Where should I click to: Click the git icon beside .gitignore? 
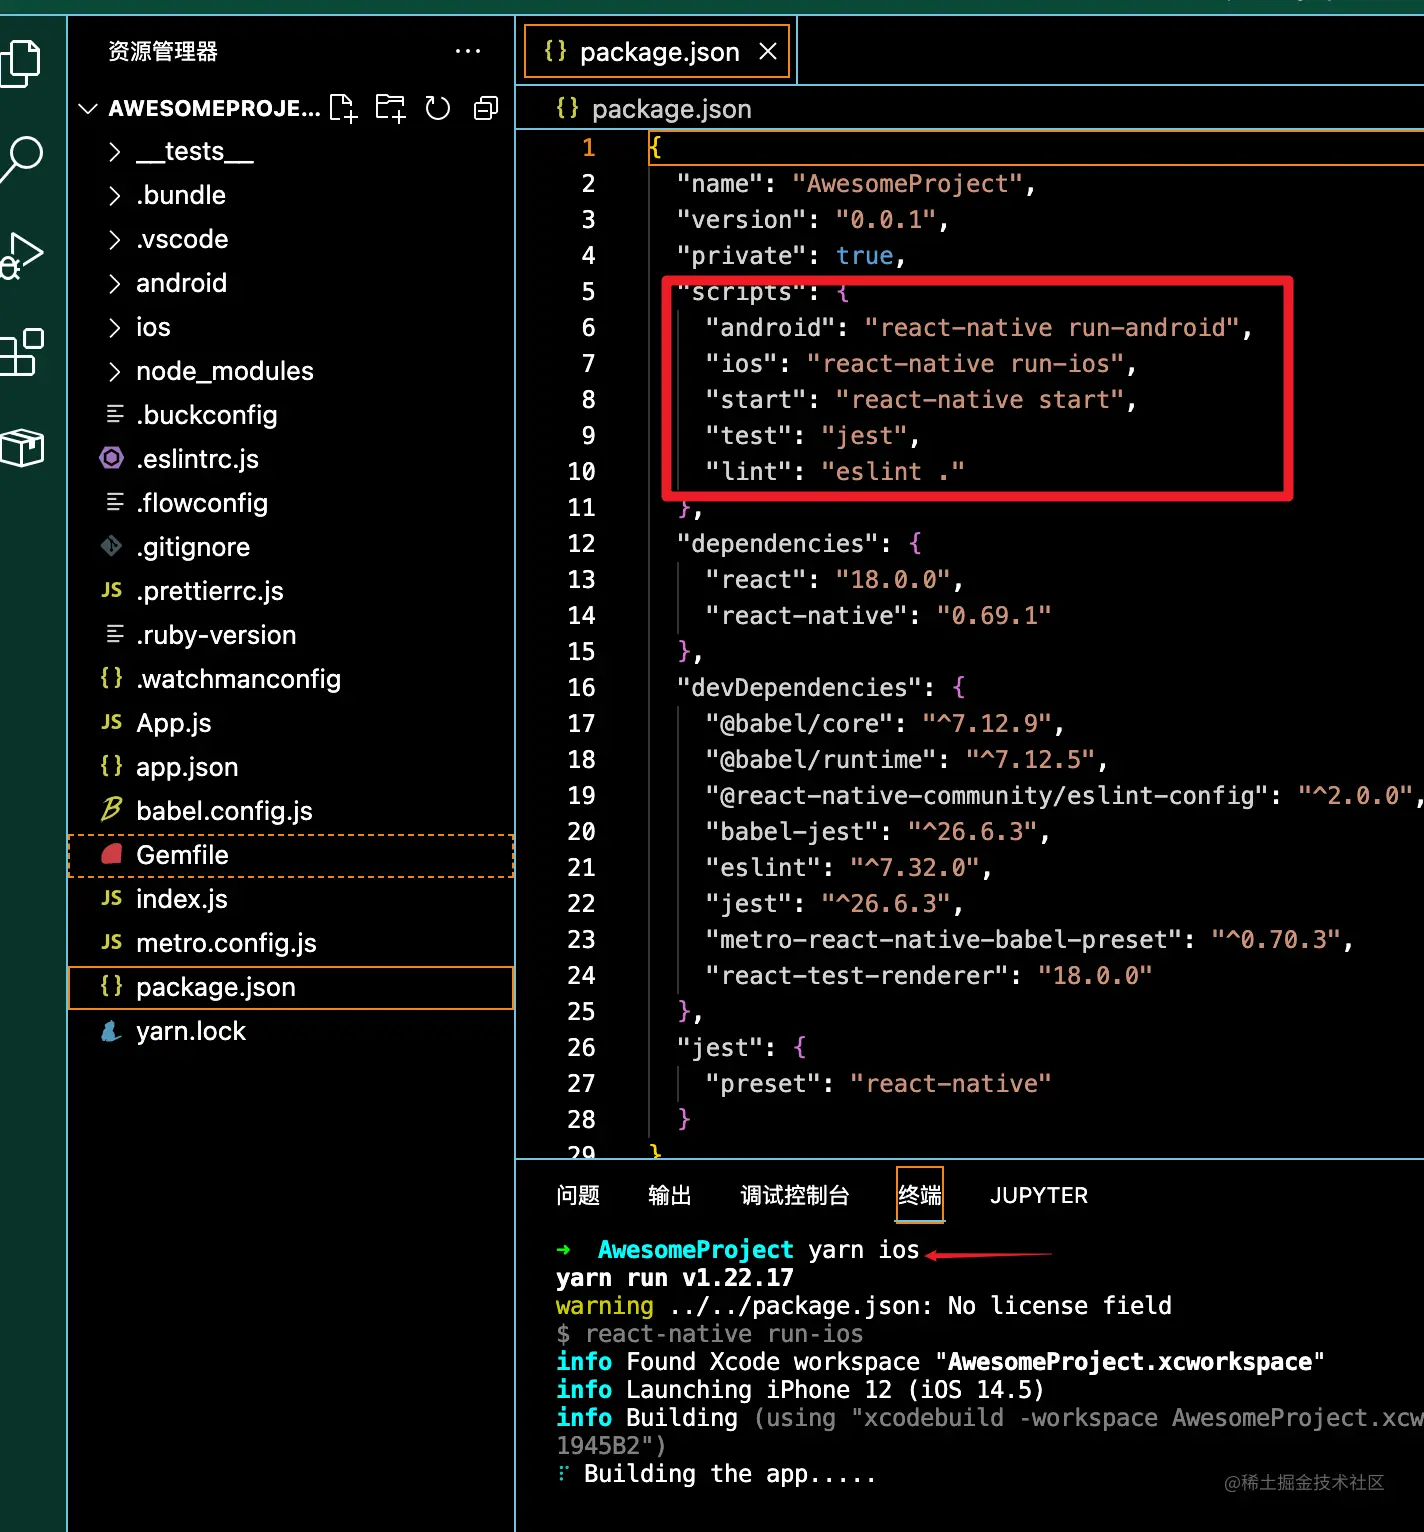point(112,546)
